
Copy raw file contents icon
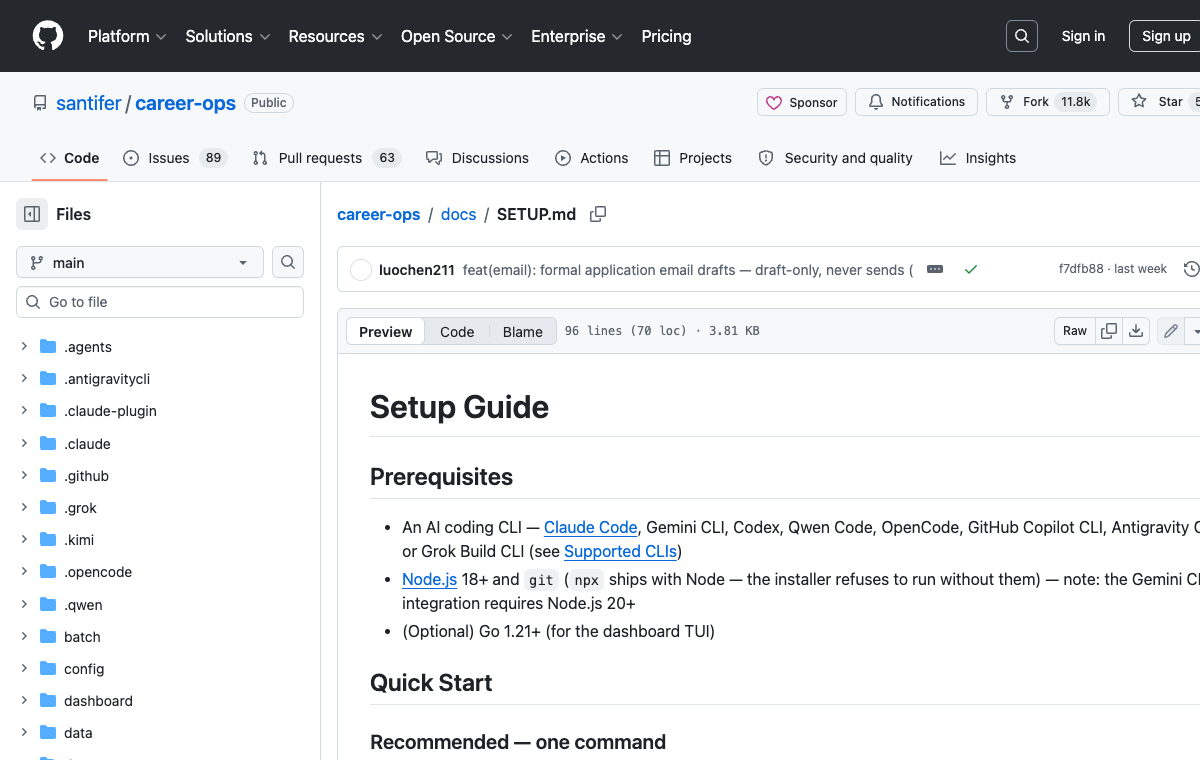pyautogui.click(x=1109, y=331)
